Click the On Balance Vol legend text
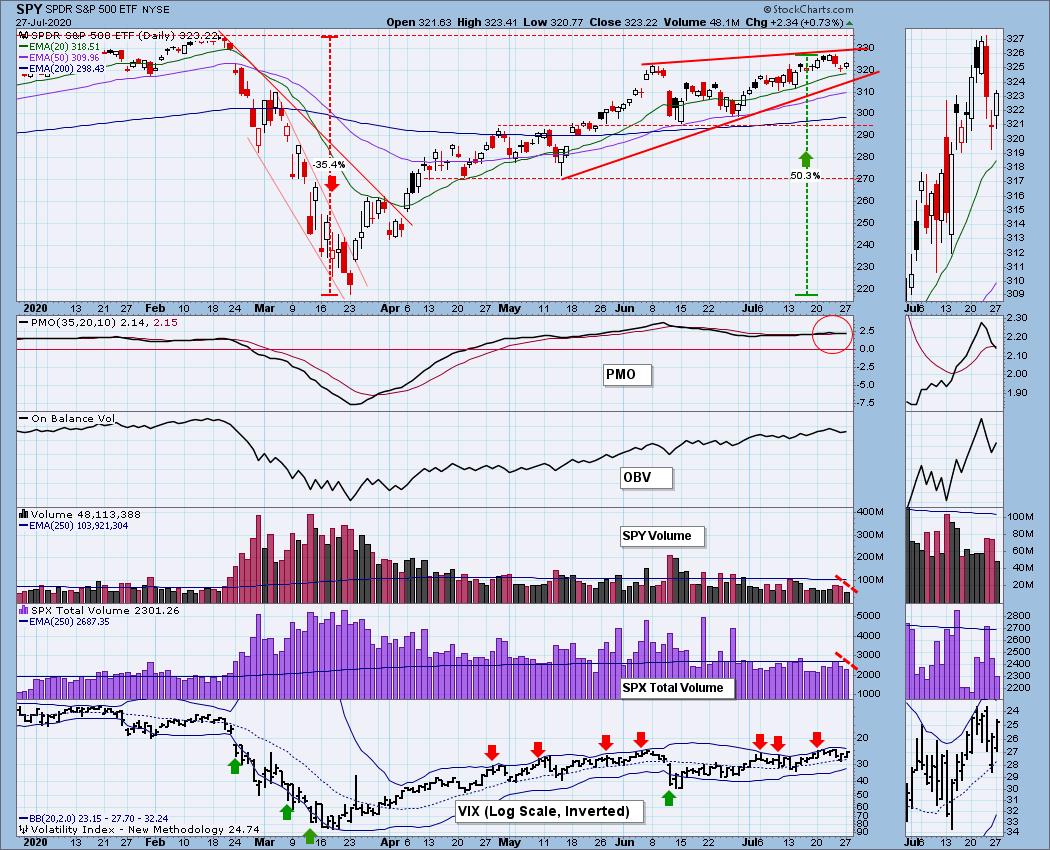Viewport: 1050px width, 850px height. pos(73,419)
